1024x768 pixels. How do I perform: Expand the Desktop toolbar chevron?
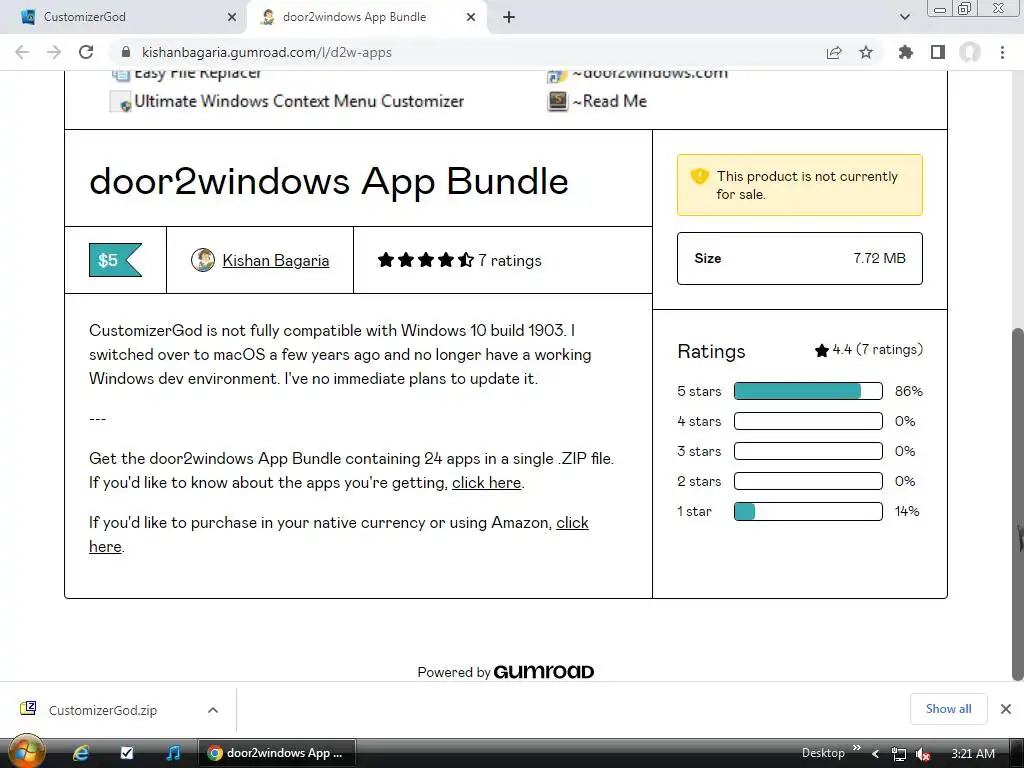point(857,748)
